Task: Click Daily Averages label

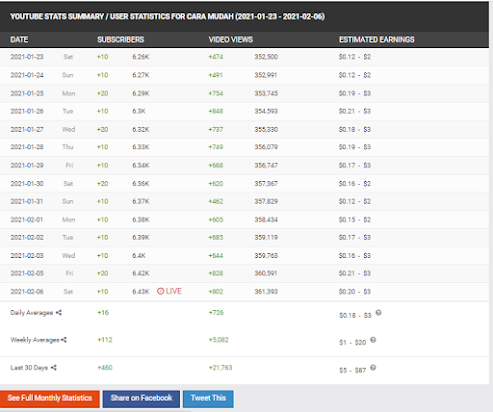Action: [32, 313]
